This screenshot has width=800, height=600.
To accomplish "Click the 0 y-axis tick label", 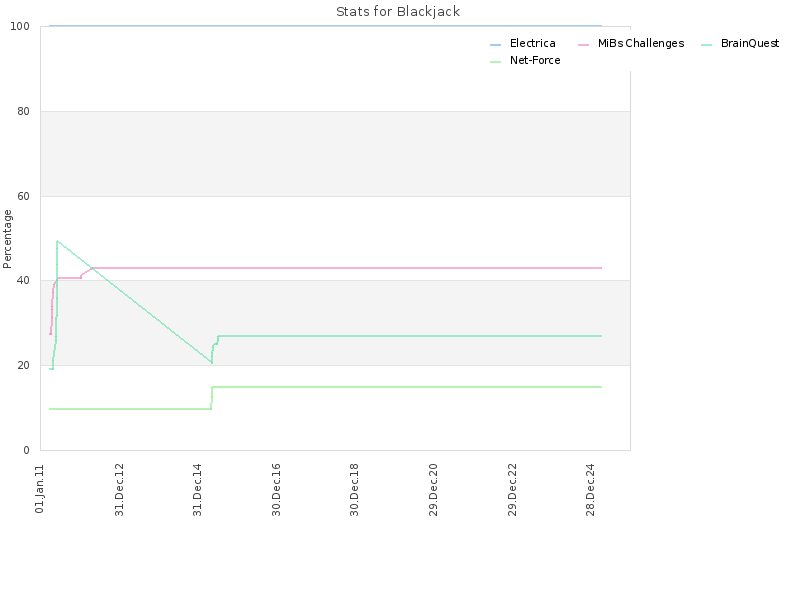I will (x=27, y=450).
